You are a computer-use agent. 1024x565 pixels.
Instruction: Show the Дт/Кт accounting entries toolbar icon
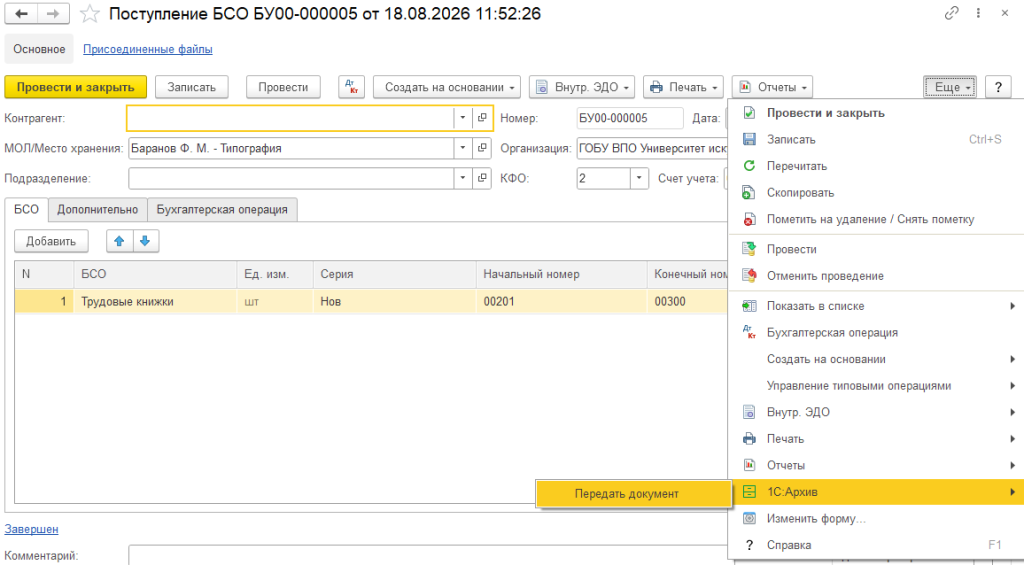[x=351, y=87]
